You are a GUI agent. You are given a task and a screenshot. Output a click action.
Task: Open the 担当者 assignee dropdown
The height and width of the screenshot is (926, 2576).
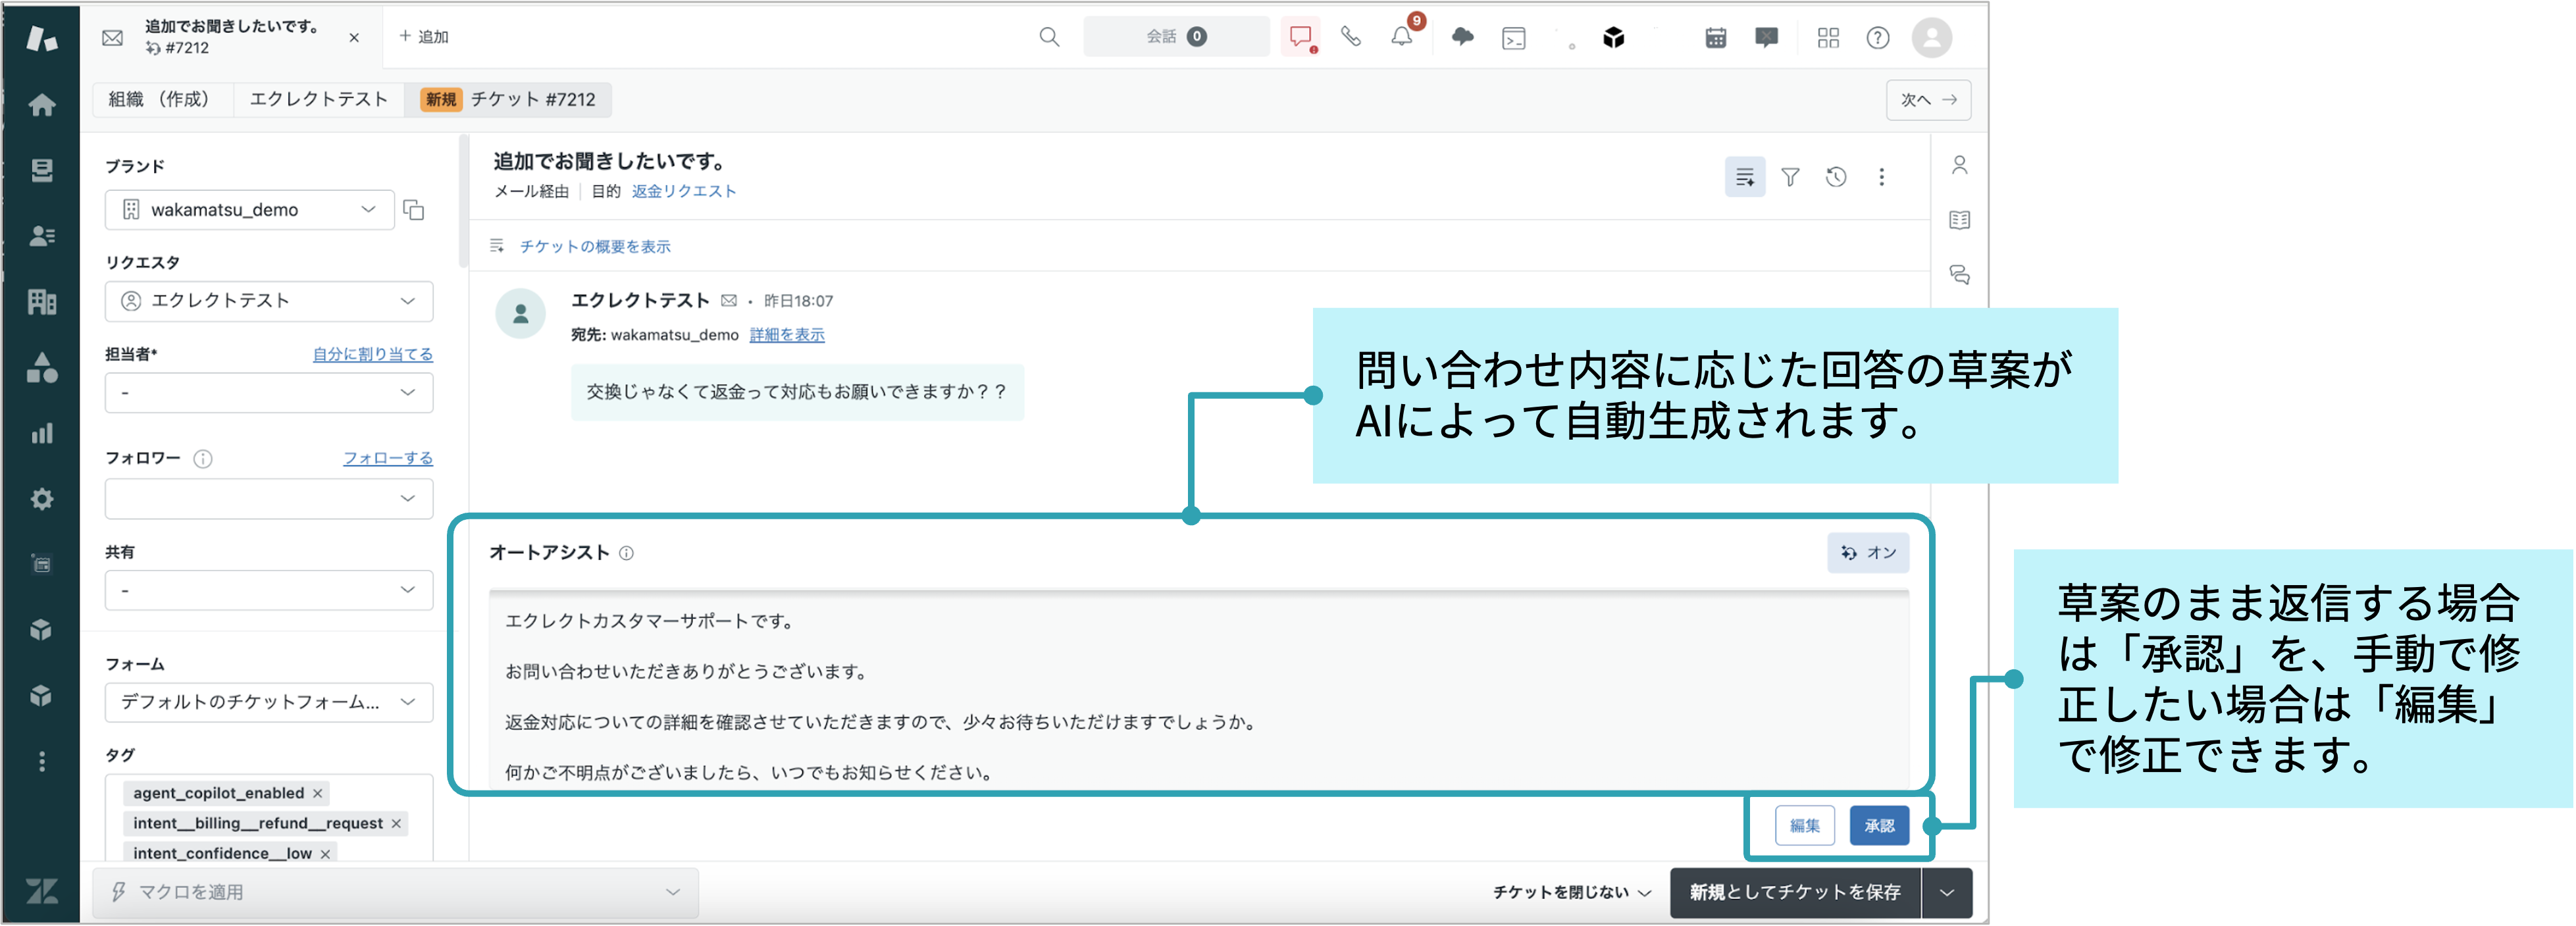pyautogui.click(x=268, y=392)
